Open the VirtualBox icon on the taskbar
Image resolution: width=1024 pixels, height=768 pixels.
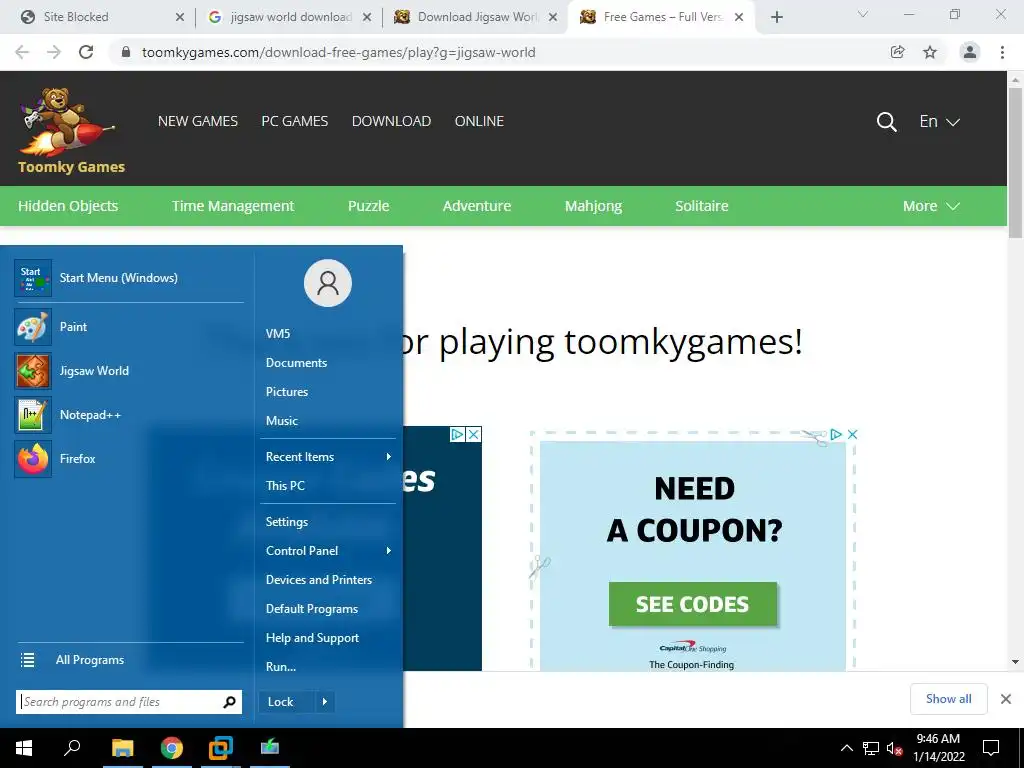[x=221, y=748]
